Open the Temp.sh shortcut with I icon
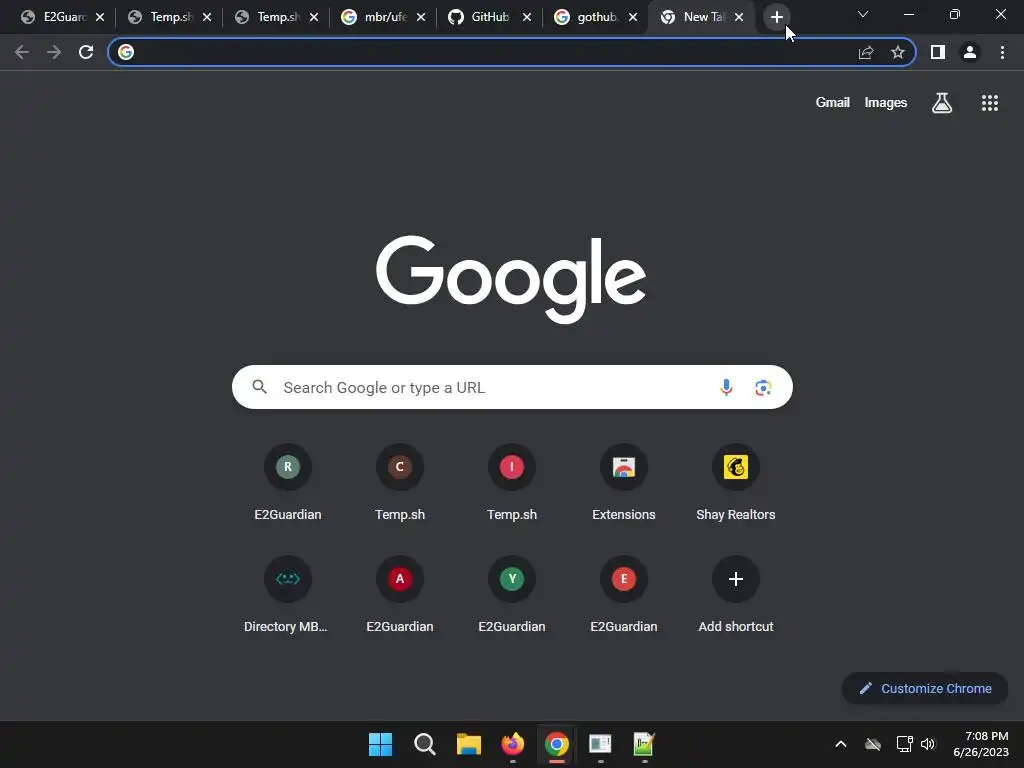 [x=512, y=483]
